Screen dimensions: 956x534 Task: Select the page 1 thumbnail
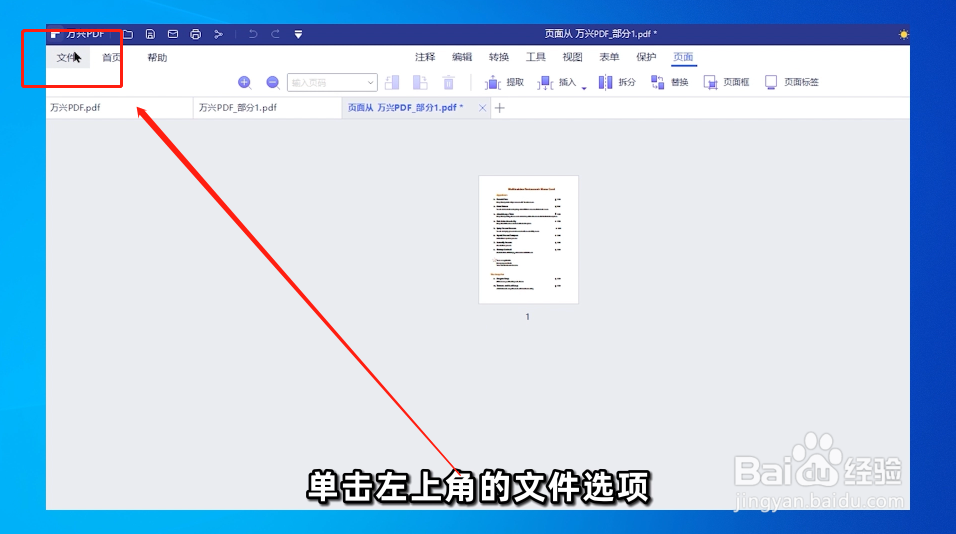(529, 240)
